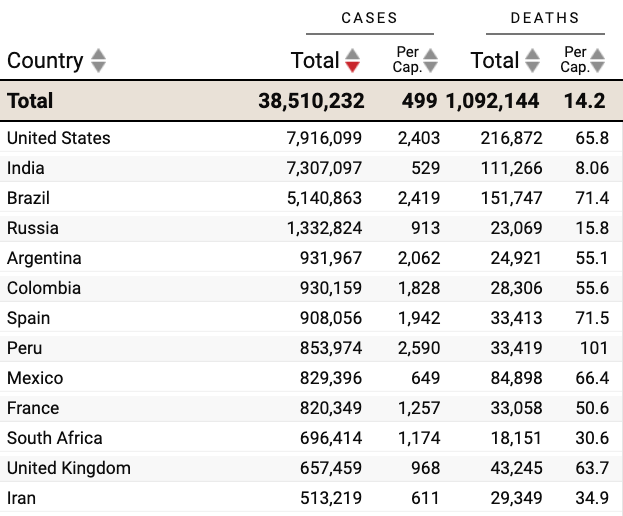Select the United States row
The image size is (623, 516).
59,138
